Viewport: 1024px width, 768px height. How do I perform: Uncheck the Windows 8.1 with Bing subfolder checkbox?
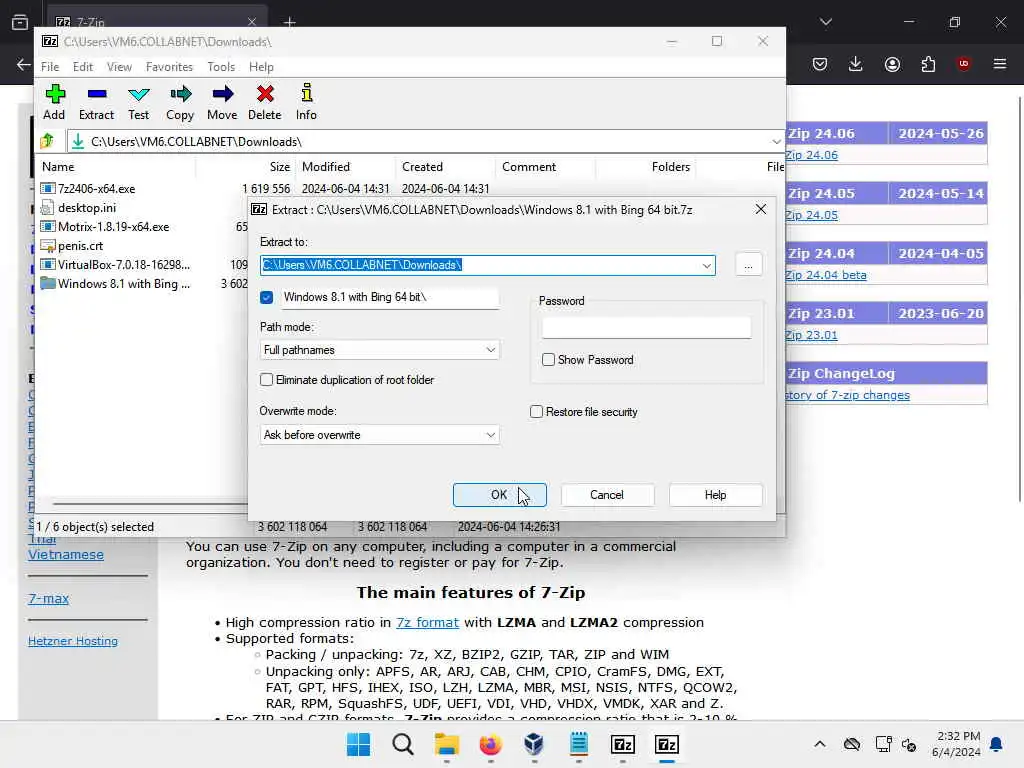266,297
